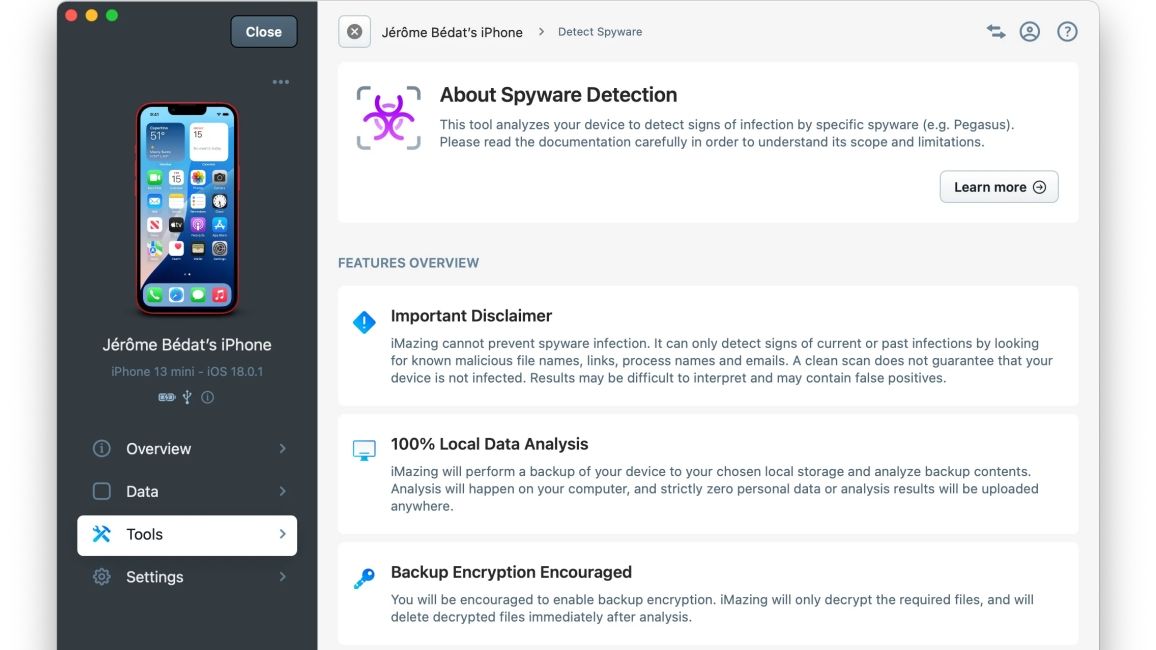The width and height of the screenshot is (1156, 650).
Task: Click the 100% Local Data Analysis monitor icon
Action: [x=364, y=450]
